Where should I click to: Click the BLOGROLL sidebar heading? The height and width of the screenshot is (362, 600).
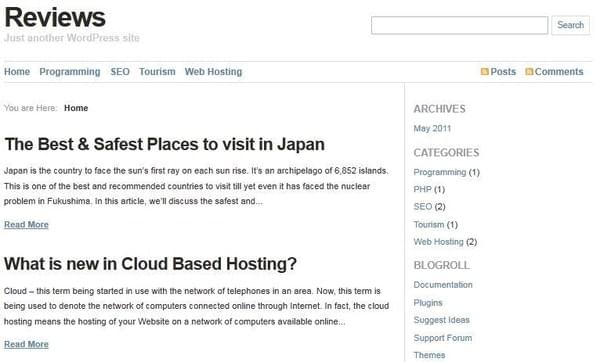[x=441, y=266]
